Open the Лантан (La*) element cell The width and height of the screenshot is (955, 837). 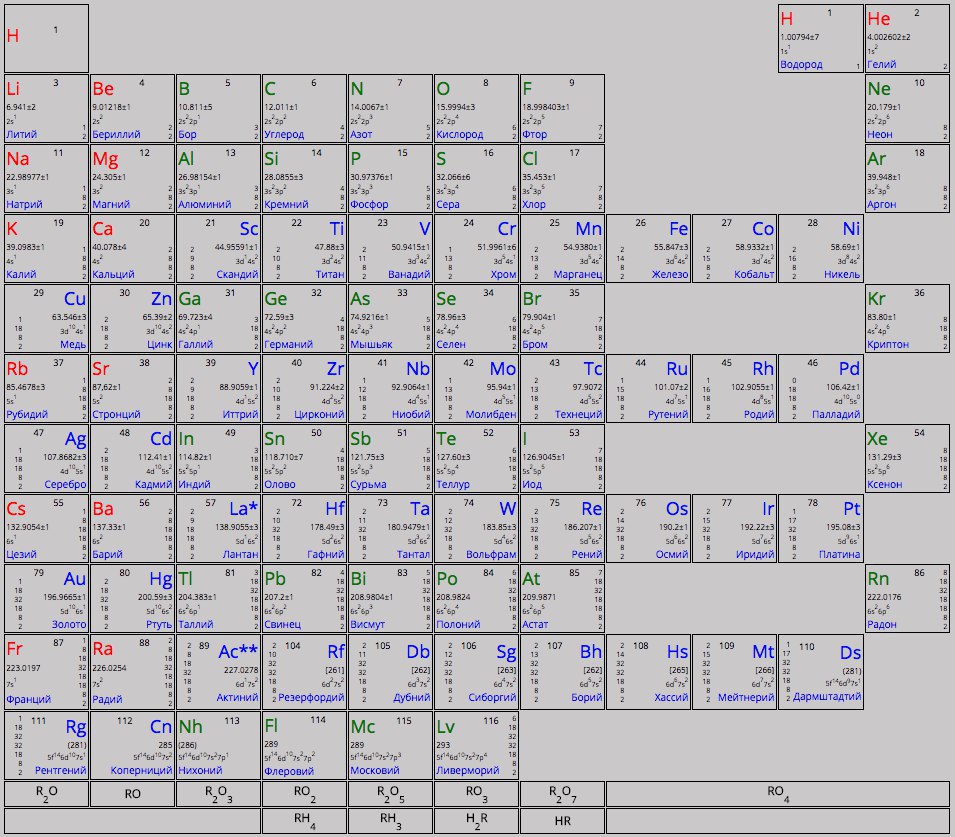[x=218, y=530]
